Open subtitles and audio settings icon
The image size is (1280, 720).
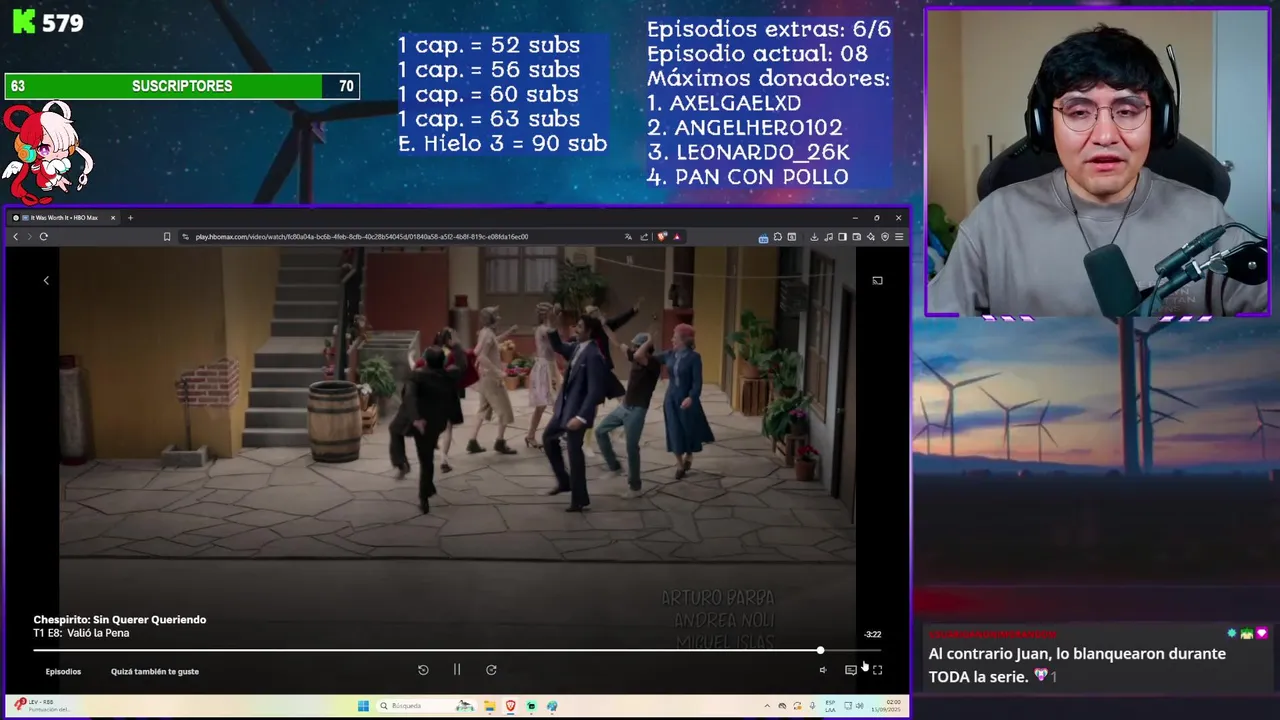pyautogui.click(x=850, y=670)
